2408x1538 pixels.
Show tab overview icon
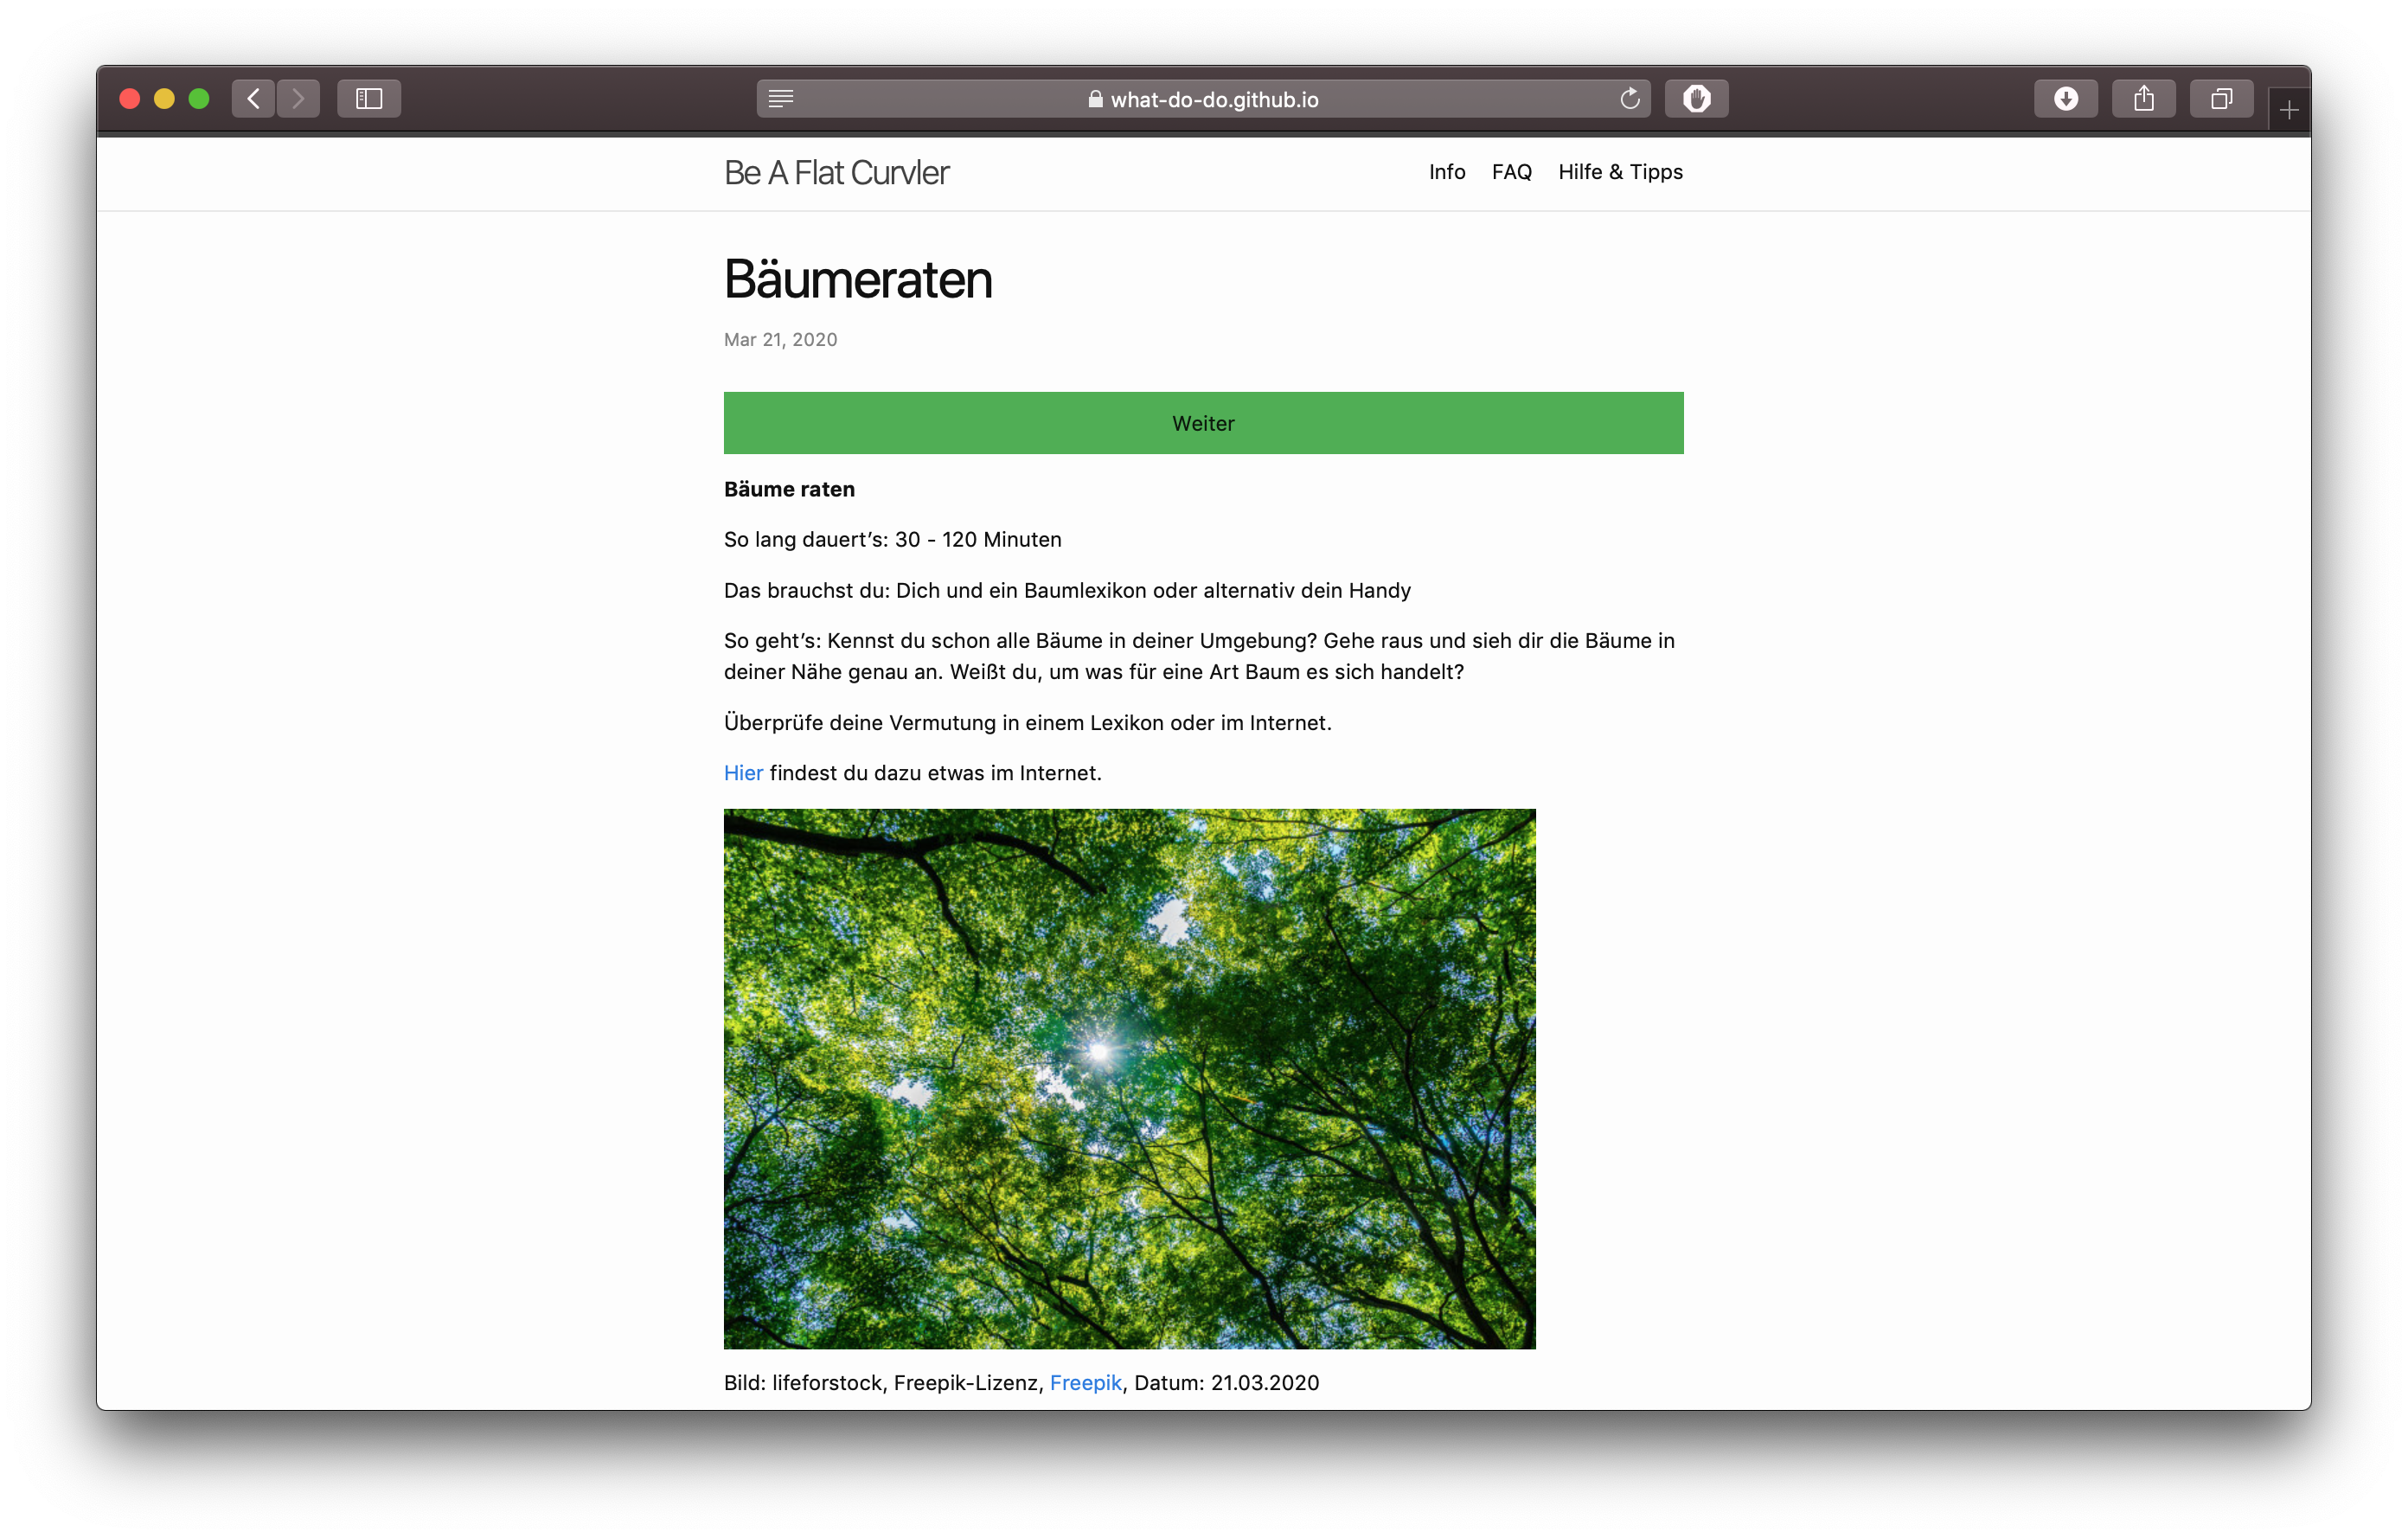point(2221,98)
